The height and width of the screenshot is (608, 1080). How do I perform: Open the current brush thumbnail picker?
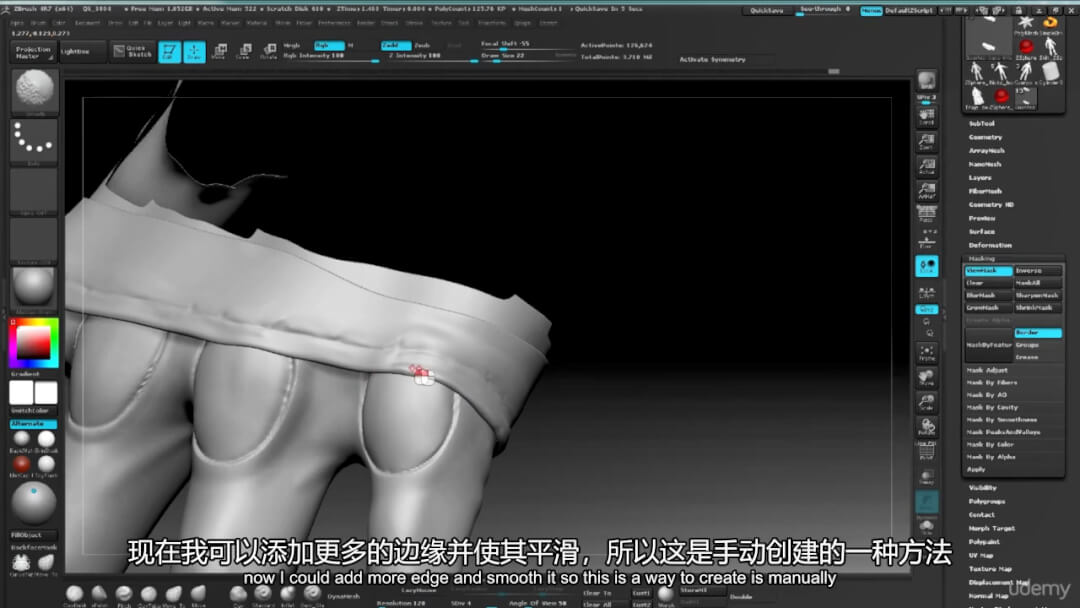pos(34,92)
